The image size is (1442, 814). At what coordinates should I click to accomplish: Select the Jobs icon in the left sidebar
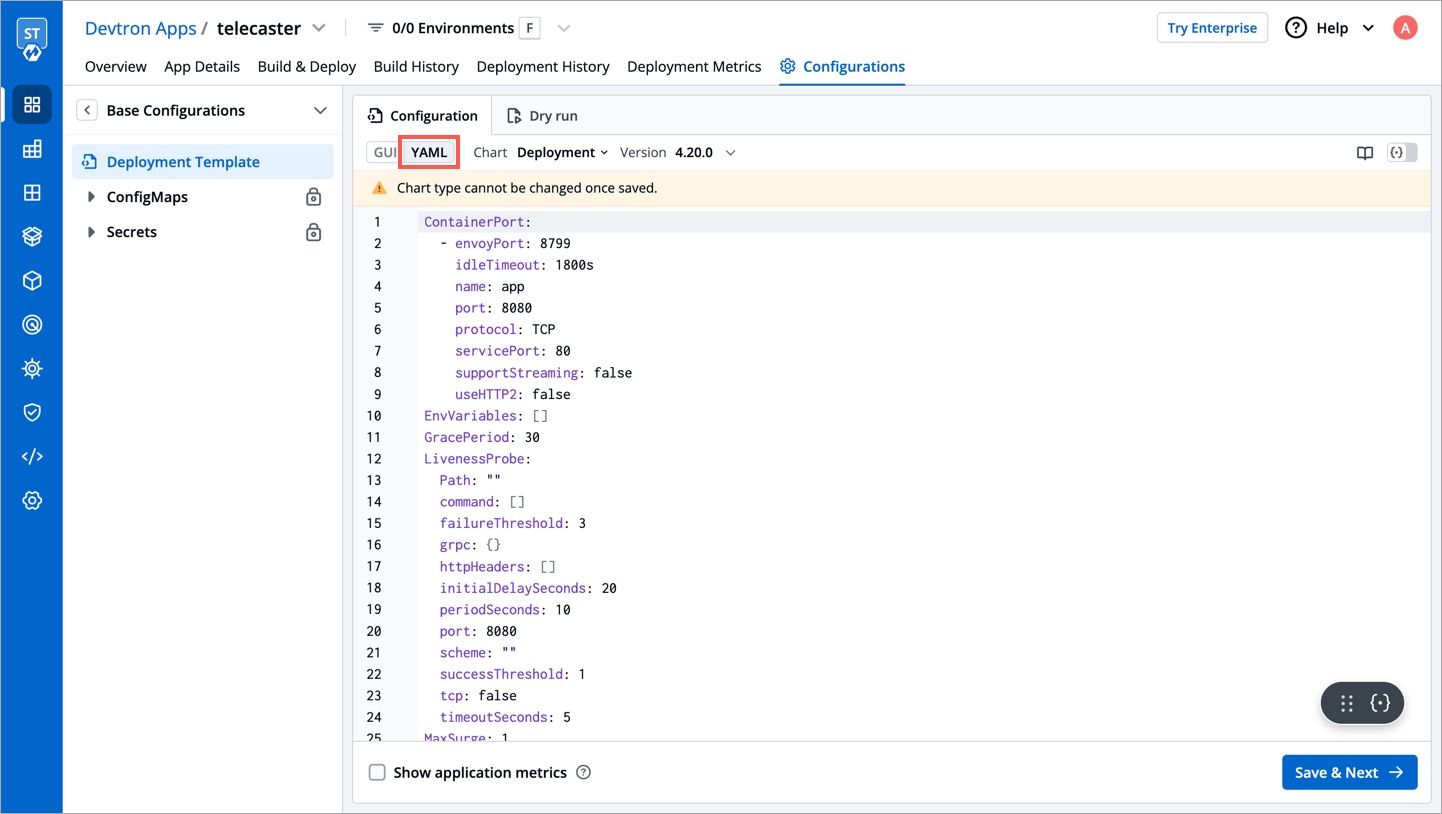(x=32, y=148)
